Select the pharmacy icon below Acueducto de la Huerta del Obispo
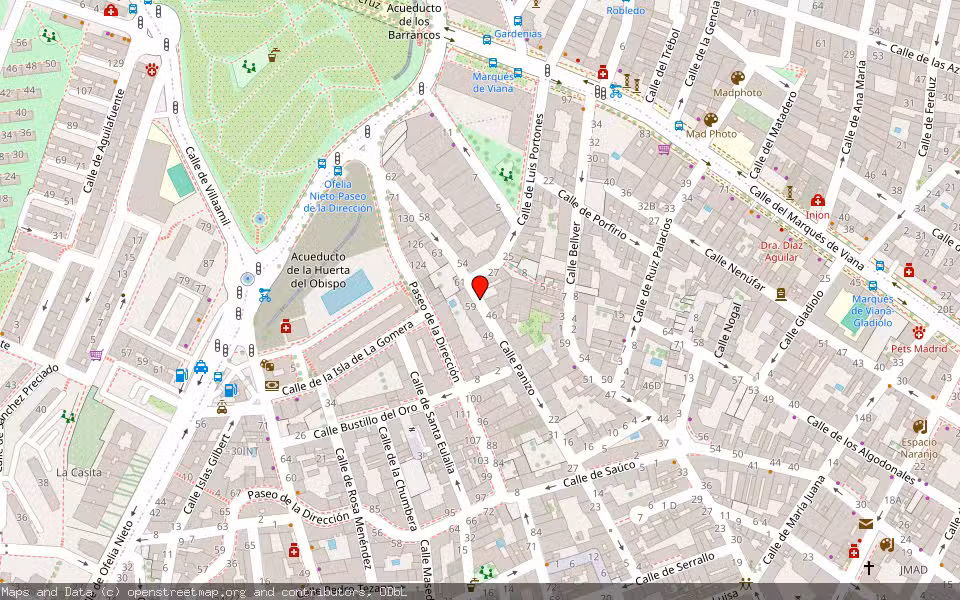The height and width of the screenshot is (600, 960). point(285,328)
